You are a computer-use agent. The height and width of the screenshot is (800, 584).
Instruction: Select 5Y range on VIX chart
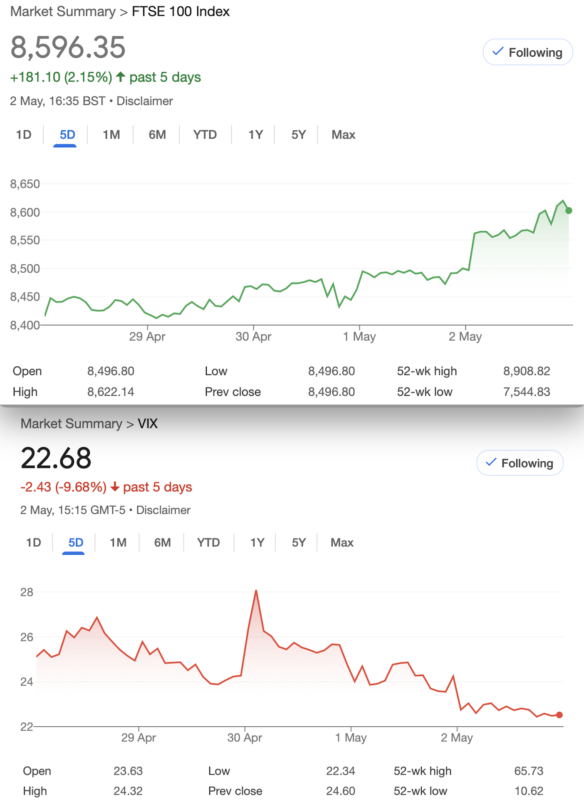click(298, 542)
